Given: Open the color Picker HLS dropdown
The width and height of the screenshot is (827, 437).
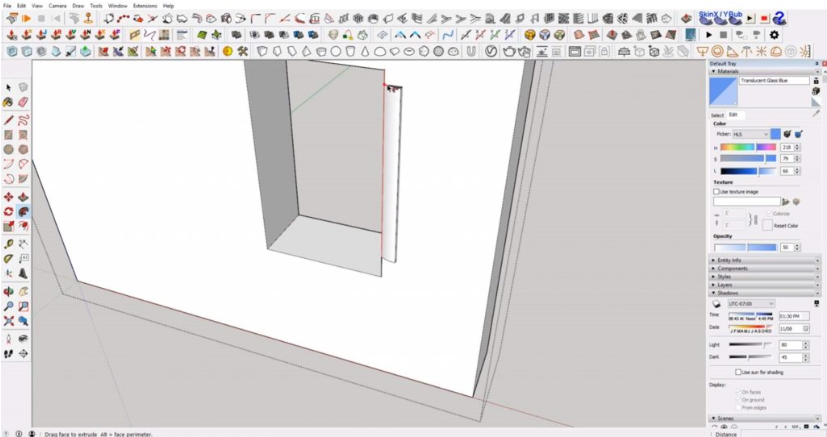Looking at the screenshot, I should click(x=751, y=134).
